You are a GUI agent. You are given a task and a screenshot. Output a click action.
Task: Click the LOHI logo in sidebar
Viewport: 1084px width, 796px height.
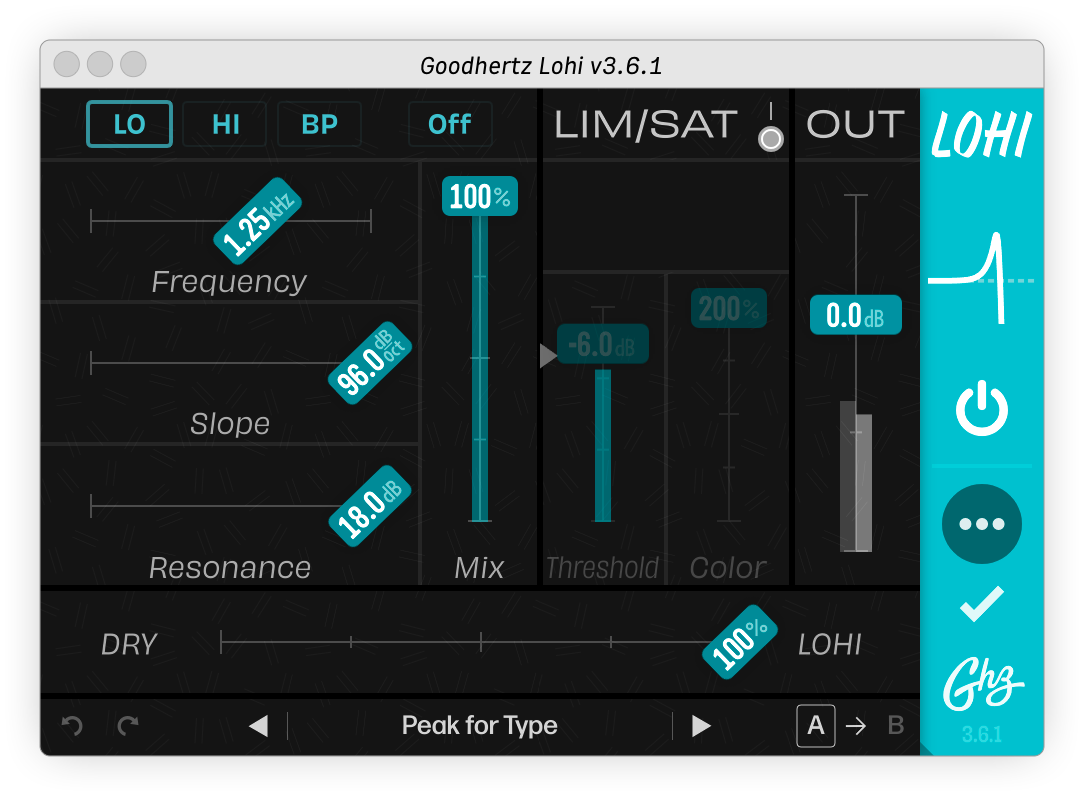point(981,134)
